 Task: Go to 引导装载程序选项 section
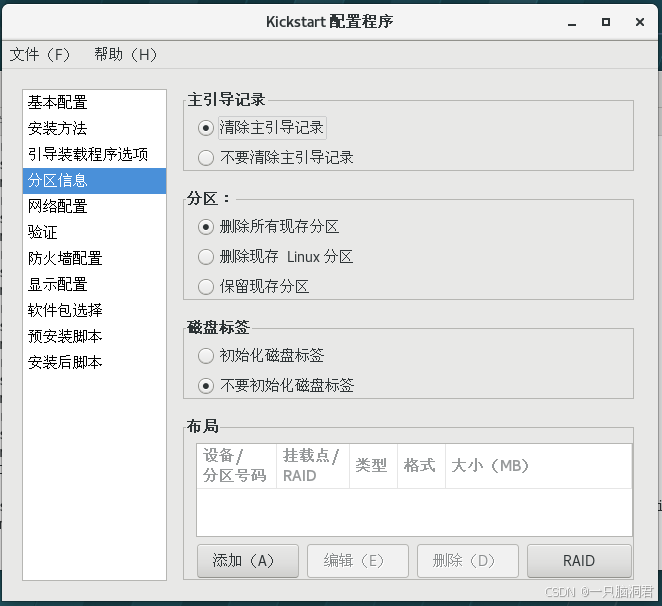tap(95, 155)
